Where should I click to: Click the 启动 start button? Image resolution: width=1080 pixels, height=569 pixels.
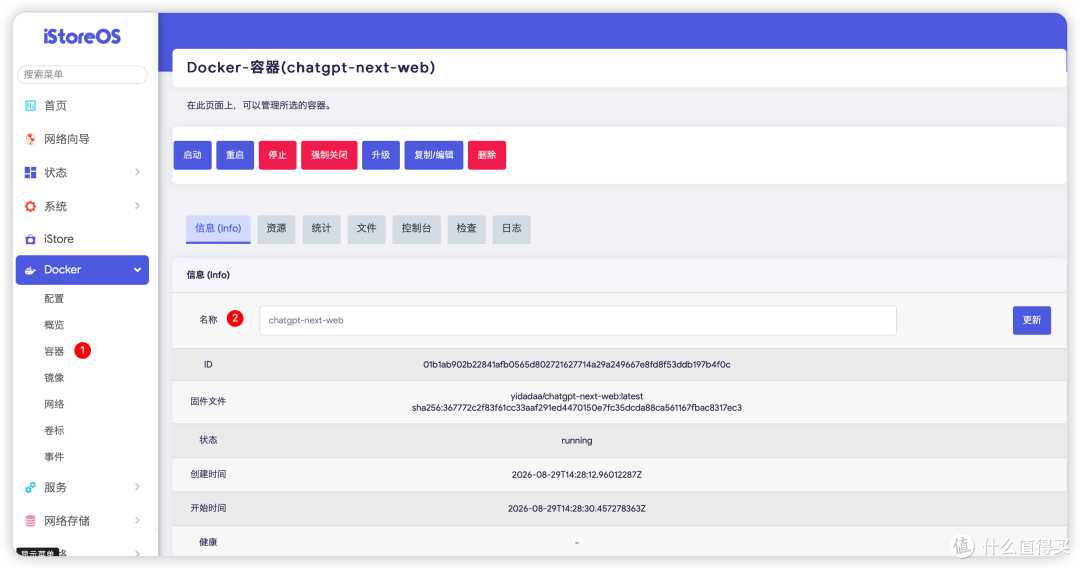coord(192,155)
